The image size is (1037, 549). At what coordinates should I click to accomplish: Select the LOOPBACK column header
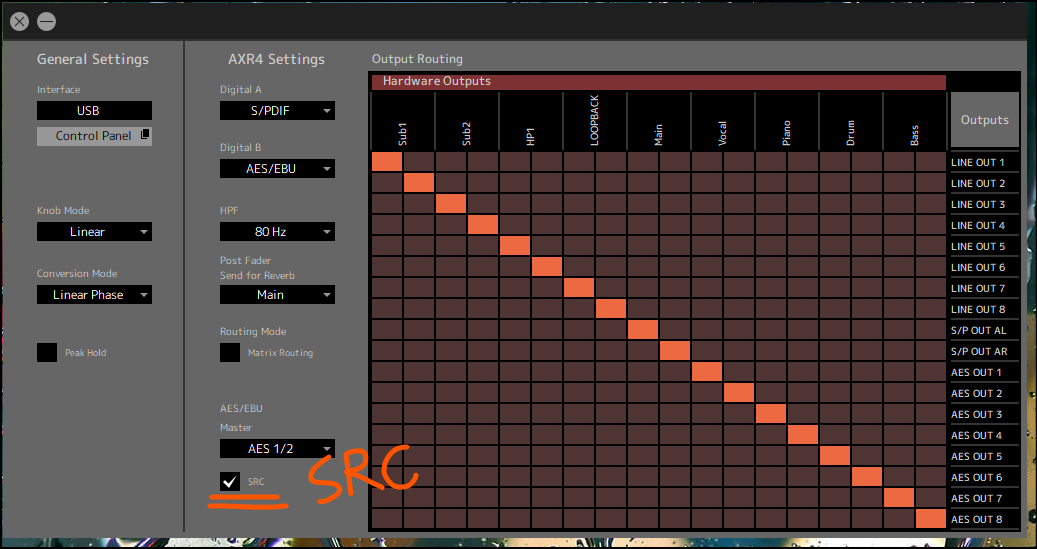595,122
